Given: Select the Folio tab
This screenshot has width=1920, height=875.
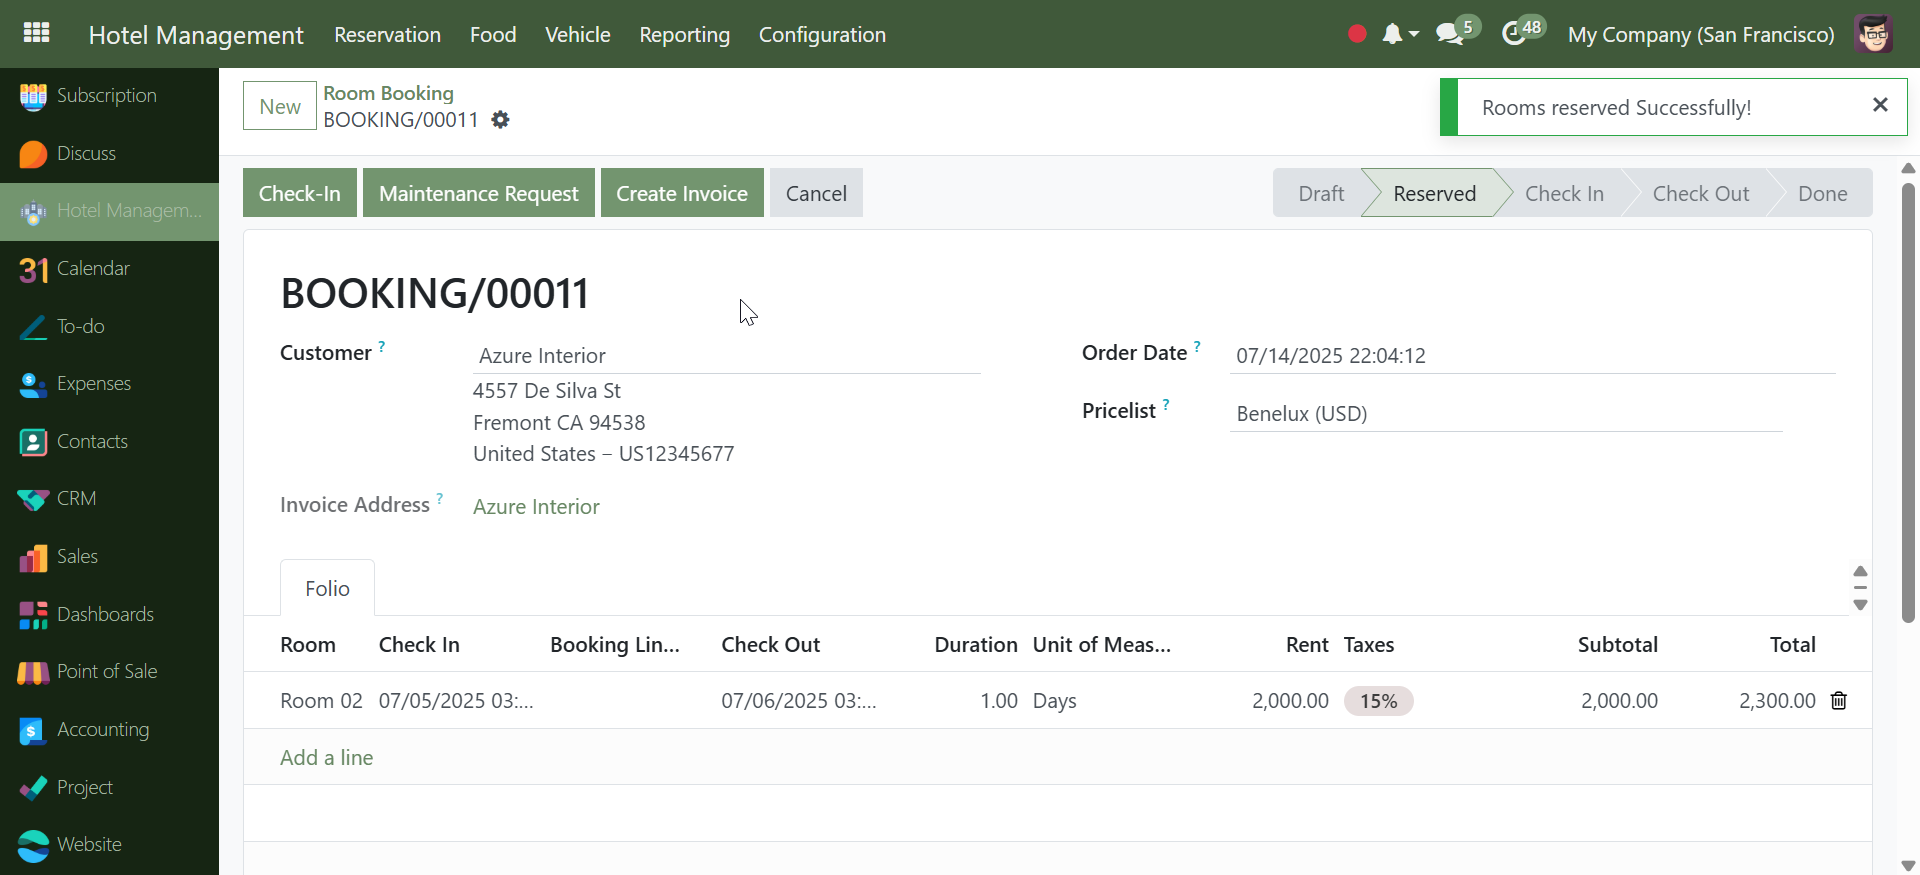Looking at the screenshot, I should click(x=327, y=588).
